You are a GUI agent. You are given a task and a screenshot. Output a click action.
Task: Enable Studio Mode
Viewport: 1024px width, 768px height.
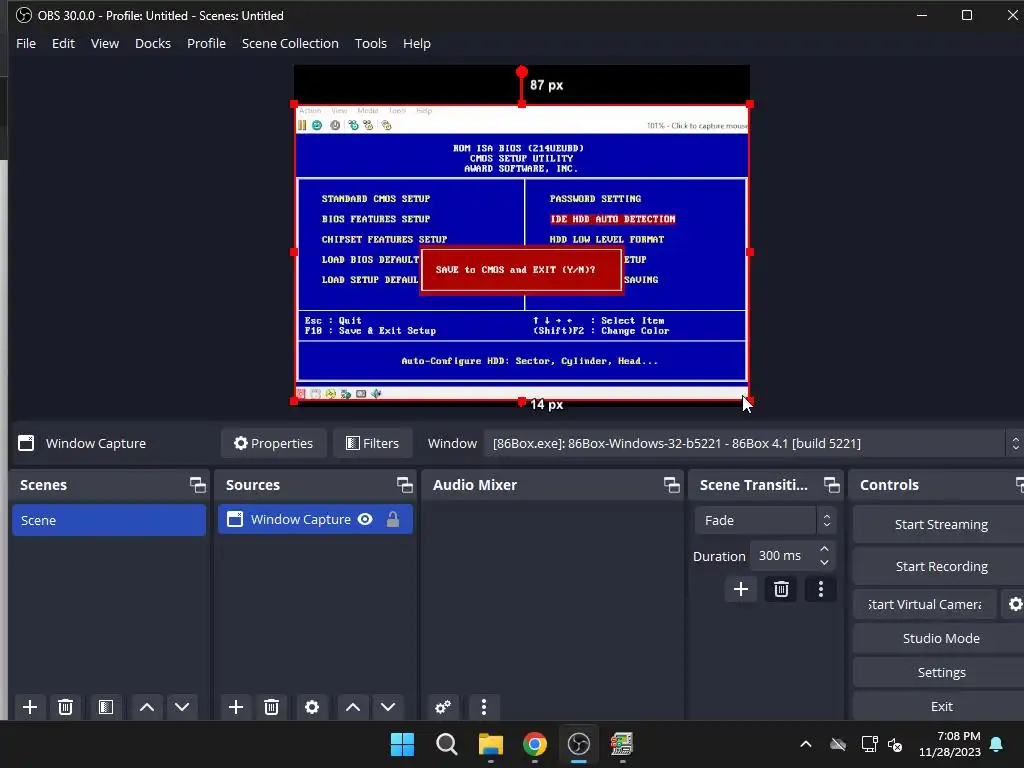[940, 638]
